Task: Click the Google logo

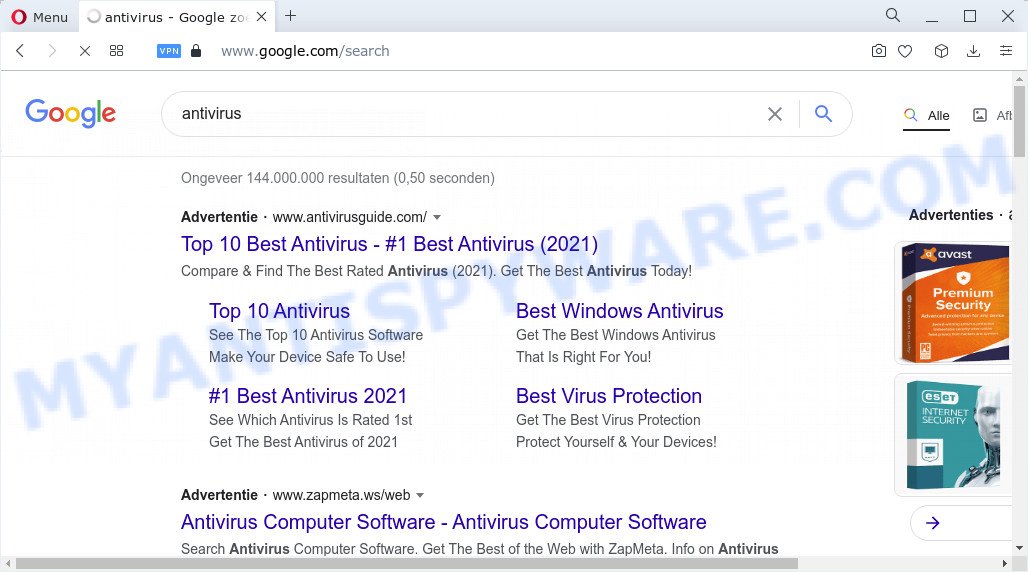Action: 71,113
